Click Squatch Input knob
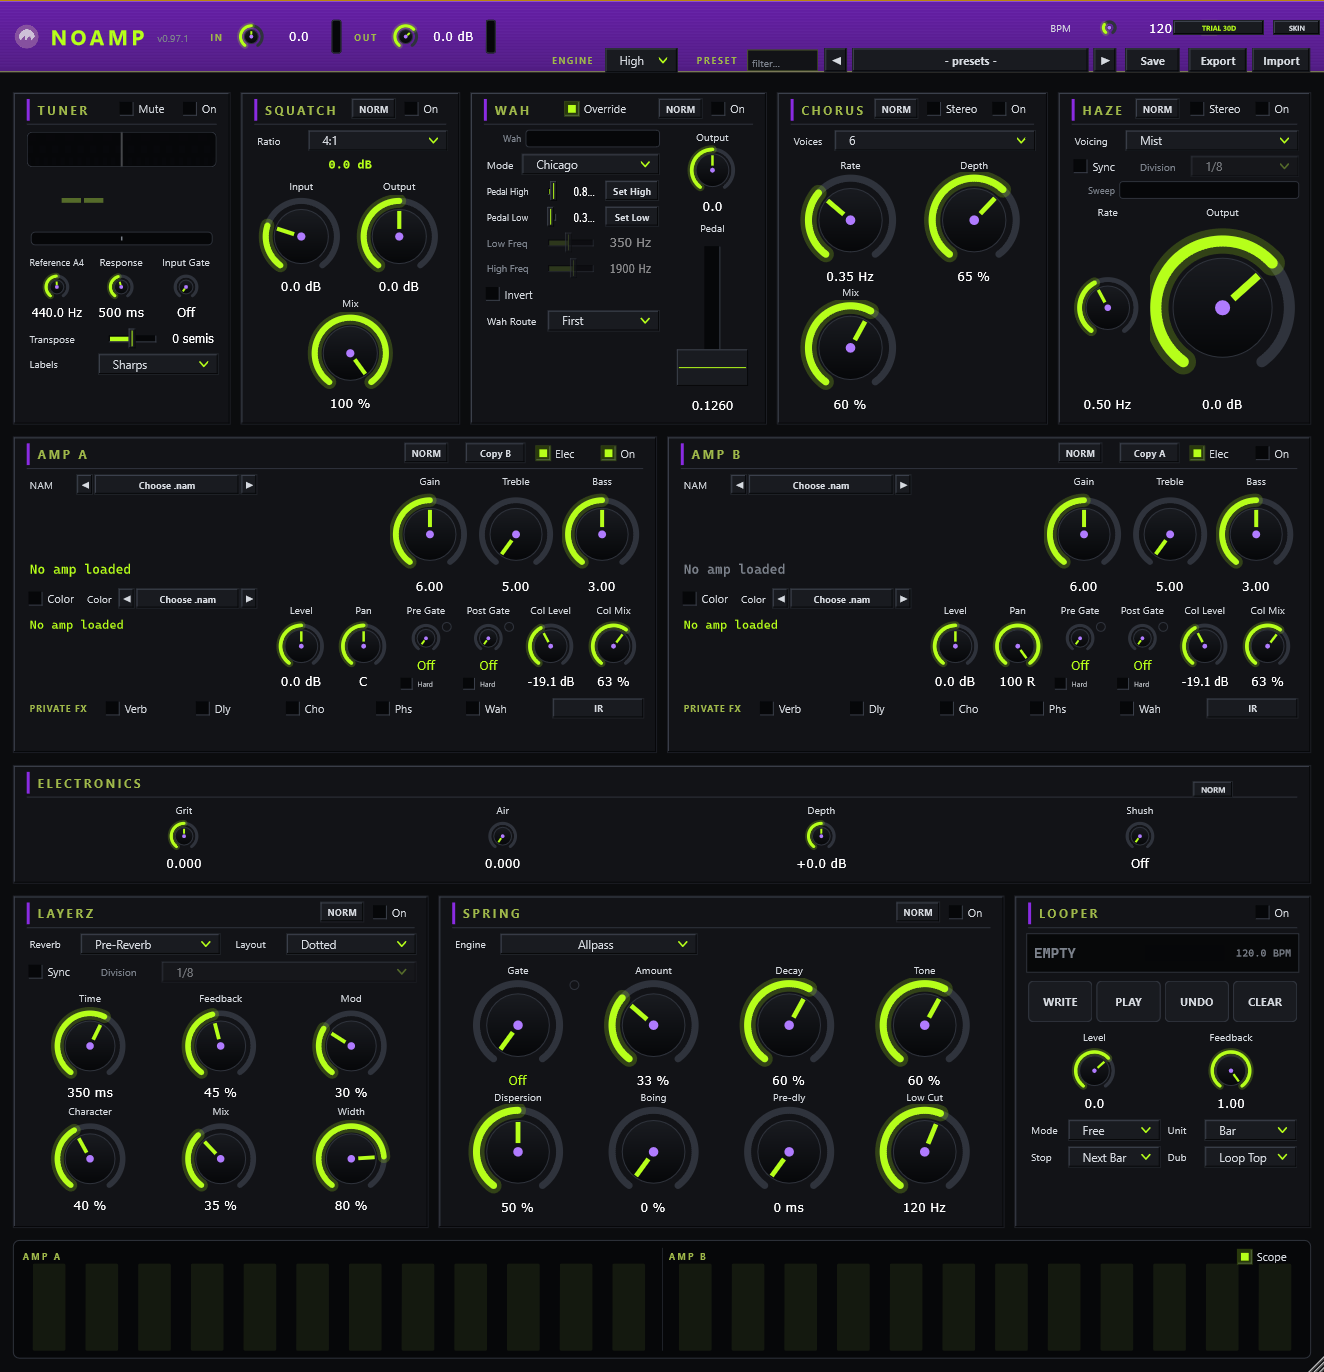 click(x=300, y=236)
